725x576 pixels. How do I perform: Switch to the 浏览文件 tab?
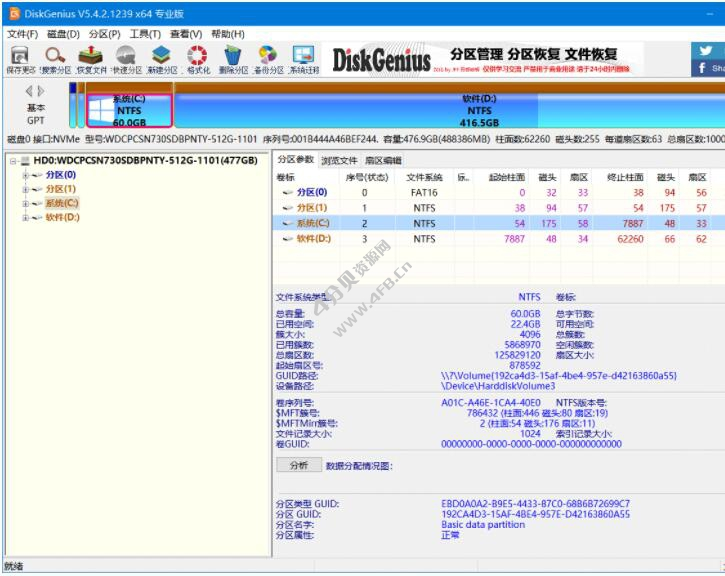coord(339,160)
